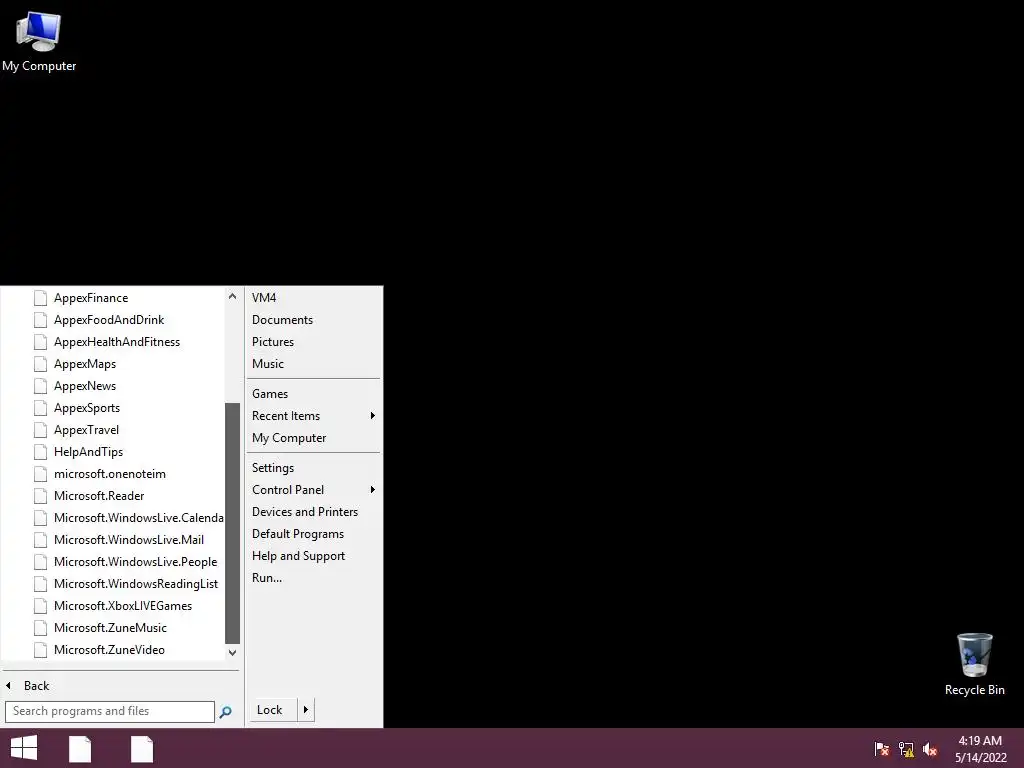Open the network status tray icon
This screenshot has width=1024, height=768.
pos(906,749)
